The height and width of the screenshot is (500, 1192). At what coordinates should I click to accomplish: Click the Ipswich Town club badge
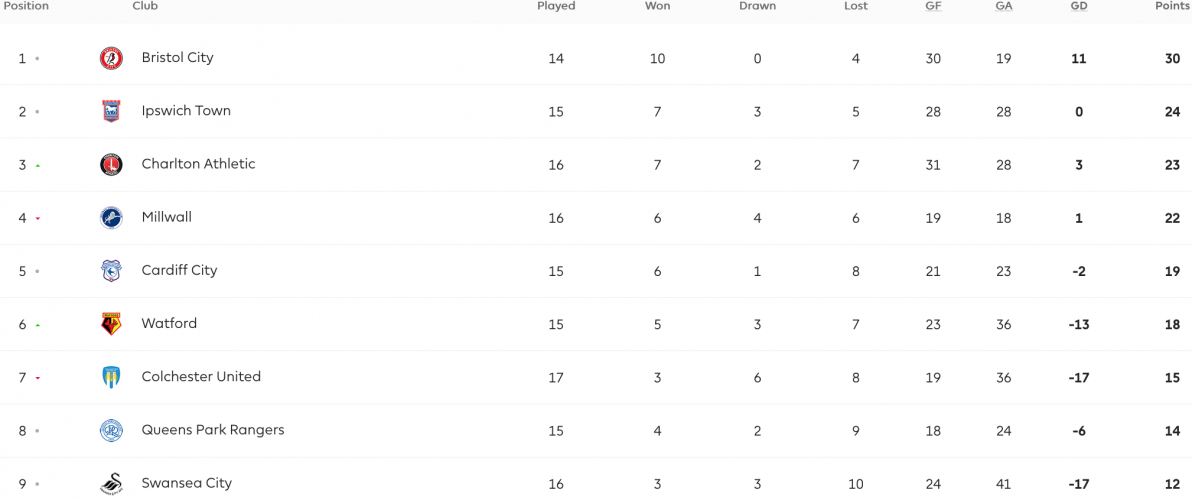point(112,112)
